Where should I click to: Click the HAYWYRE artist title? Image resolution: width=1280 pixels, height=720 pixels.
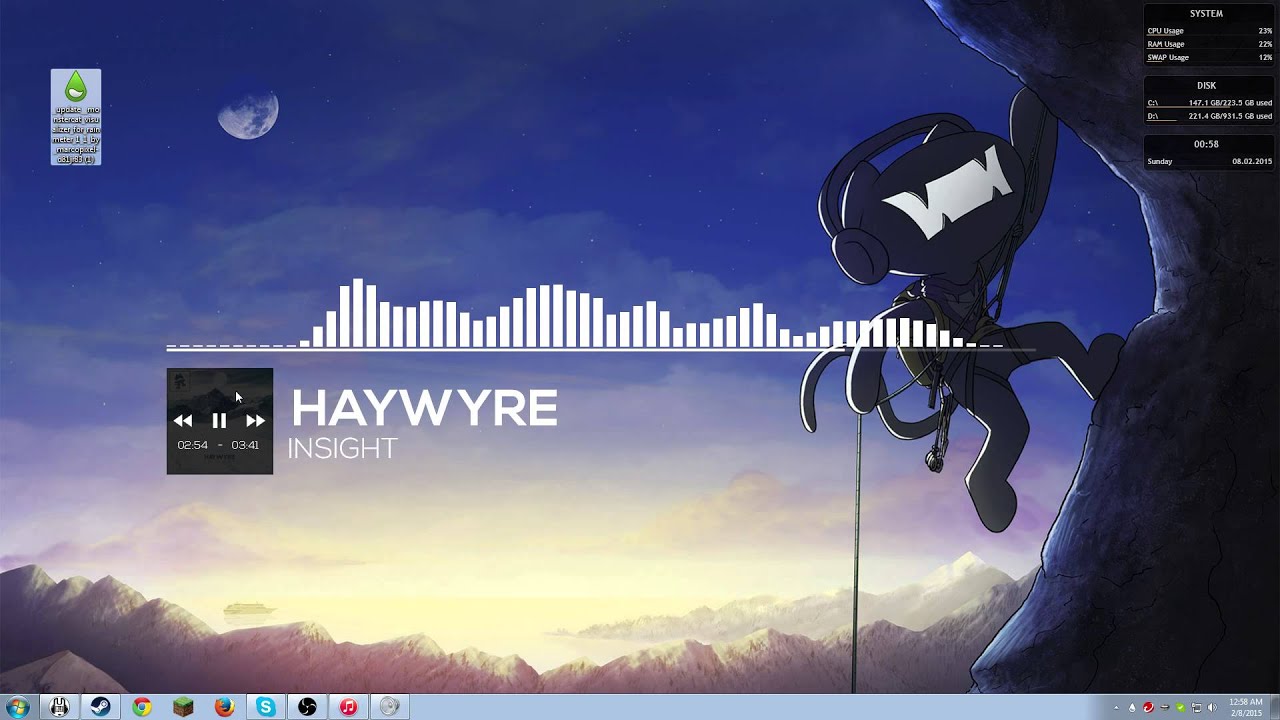coord(424,409)
